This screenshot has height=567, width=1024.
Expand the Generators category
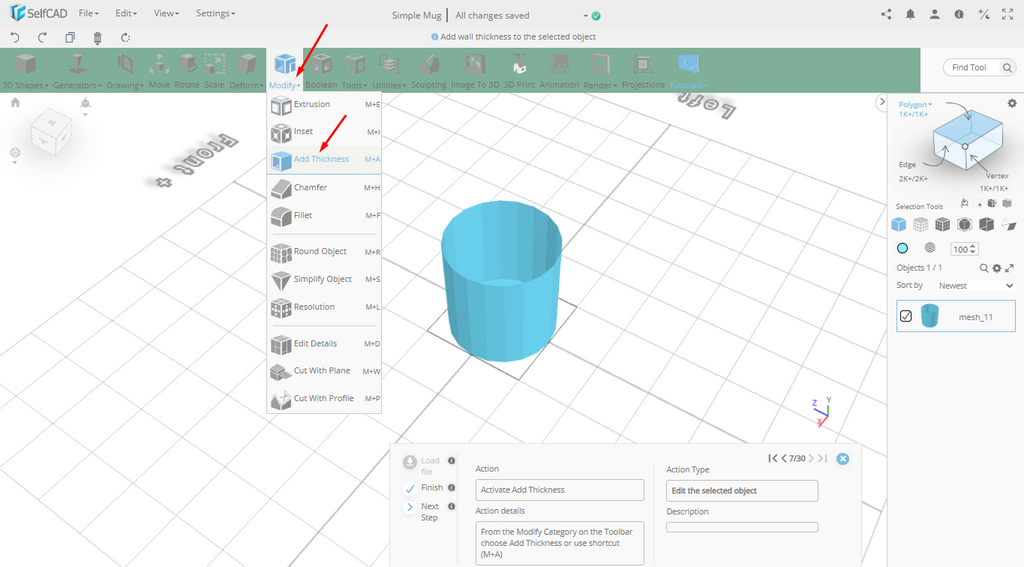tap(77, 71)
